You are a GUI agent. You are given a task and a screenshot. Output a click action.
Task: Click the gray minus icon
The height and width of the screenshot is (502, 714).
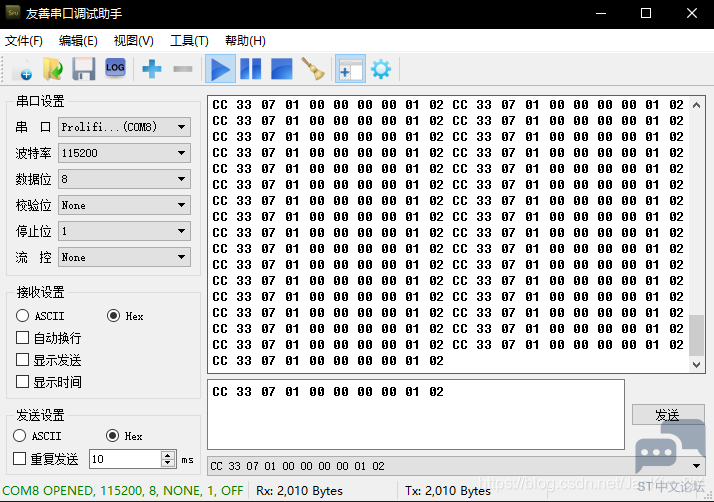[183, 69]
